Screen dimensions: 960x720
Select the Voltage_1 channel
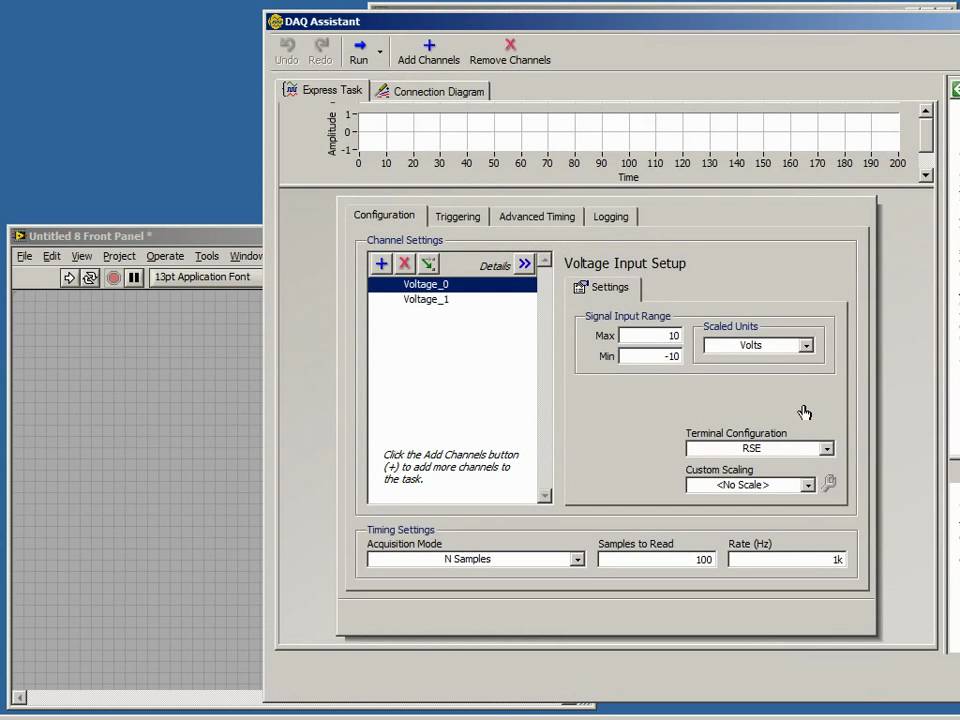[452, 299]
